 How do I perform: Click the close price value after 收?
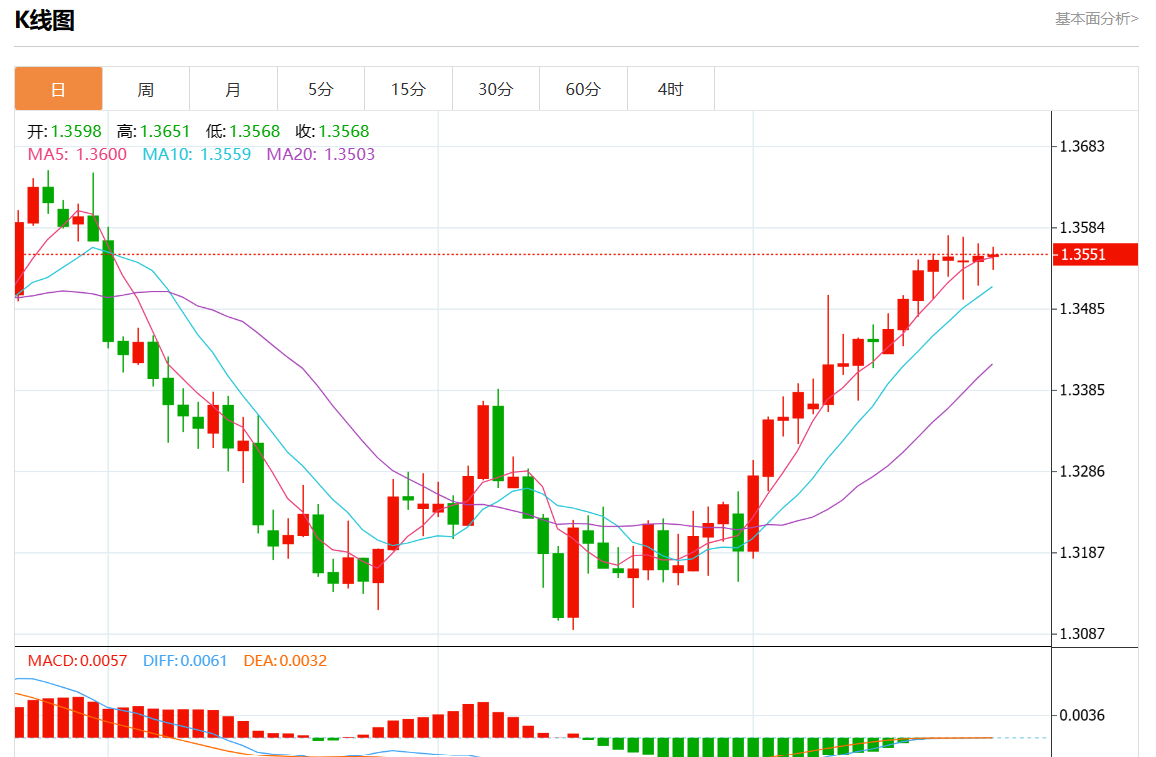[x=344, y=131]
